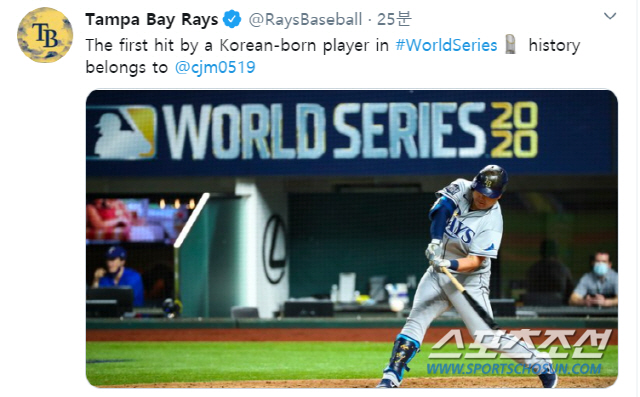Click the MLB logo in the photo

pos(124,132)
